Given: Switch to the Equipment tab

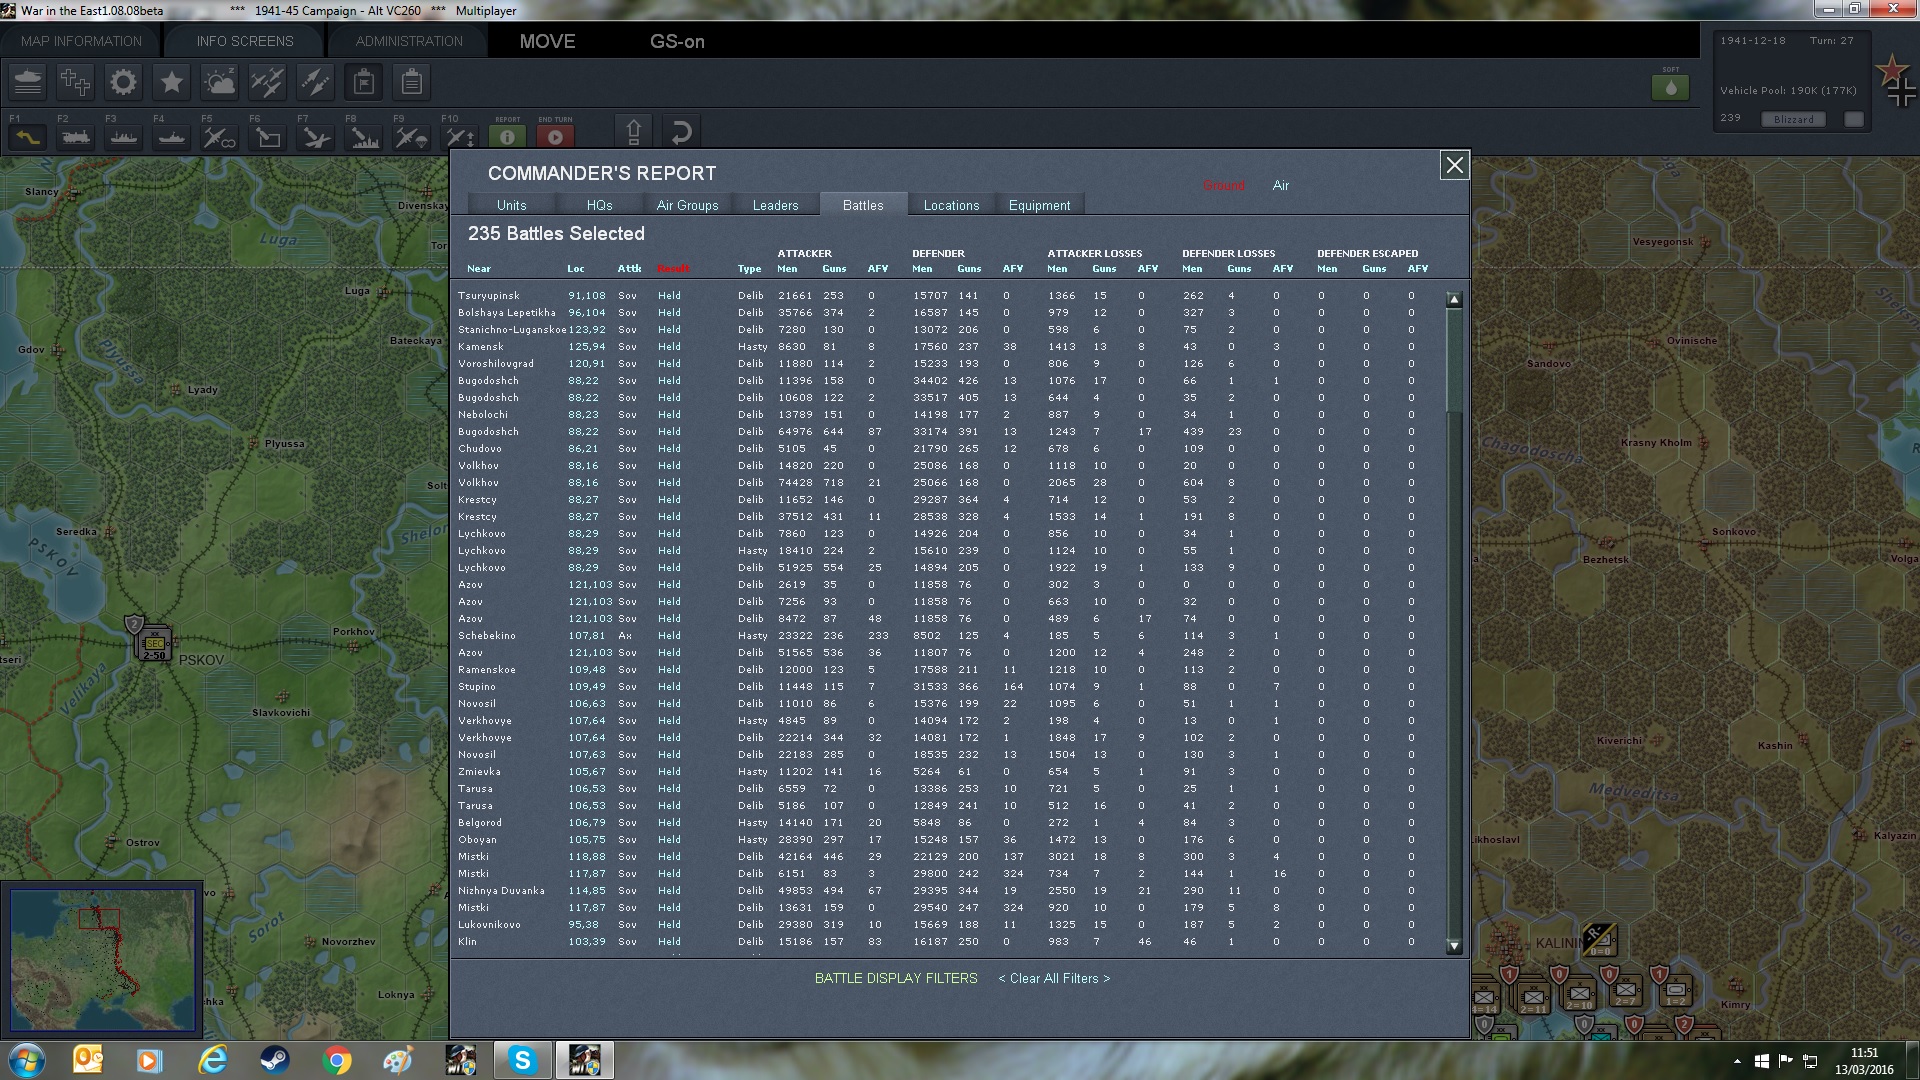Looking at the screenshot, I should (x=1039, y=205).
